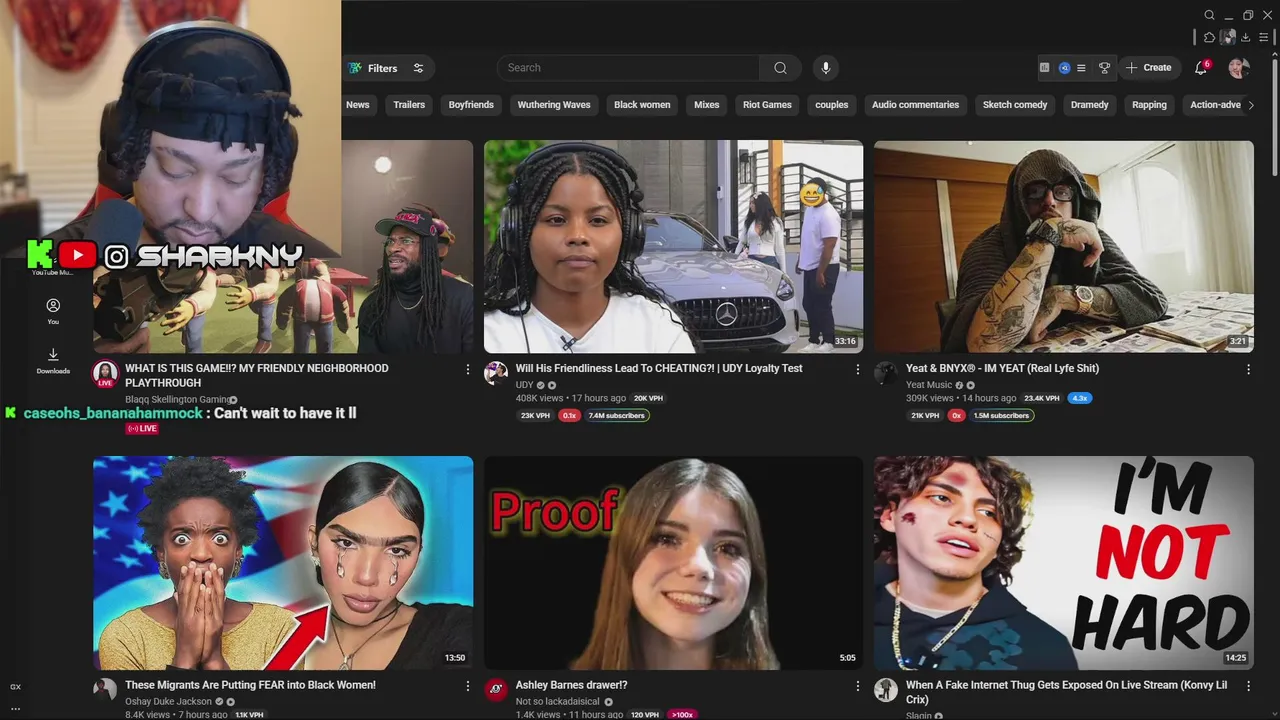Open more options for UDY Loyalty Test video
The image size is (1280, 720).
click(857, 369)
